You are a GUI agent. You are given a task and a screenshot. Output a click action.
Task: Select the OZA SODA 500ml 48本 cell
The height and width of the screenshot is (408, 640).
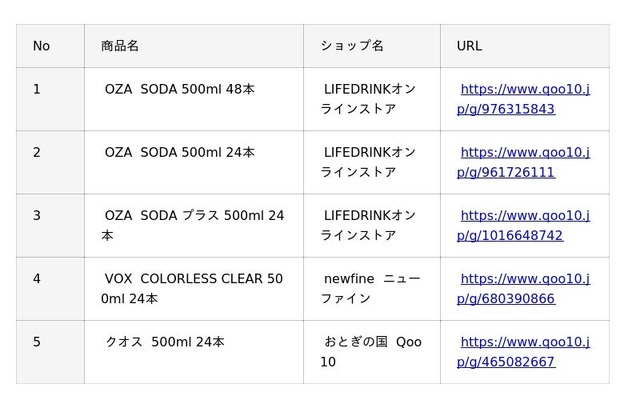(x=194, y=99)
